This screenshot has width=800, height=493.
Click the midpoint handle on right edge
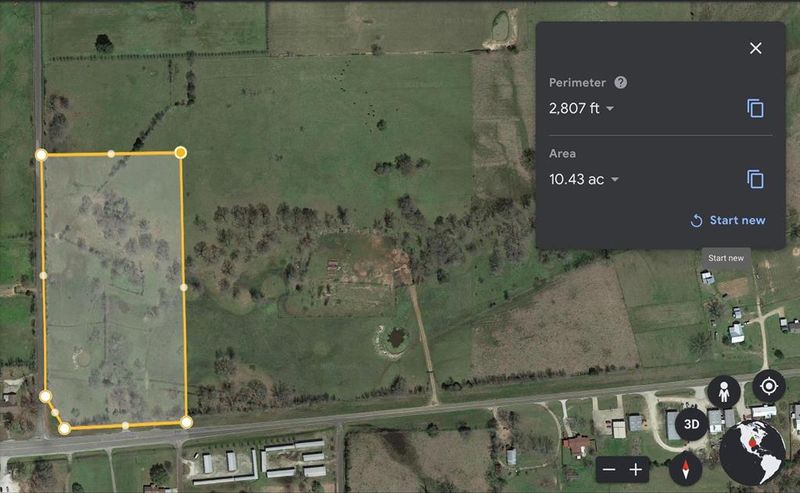click(184, 287)
